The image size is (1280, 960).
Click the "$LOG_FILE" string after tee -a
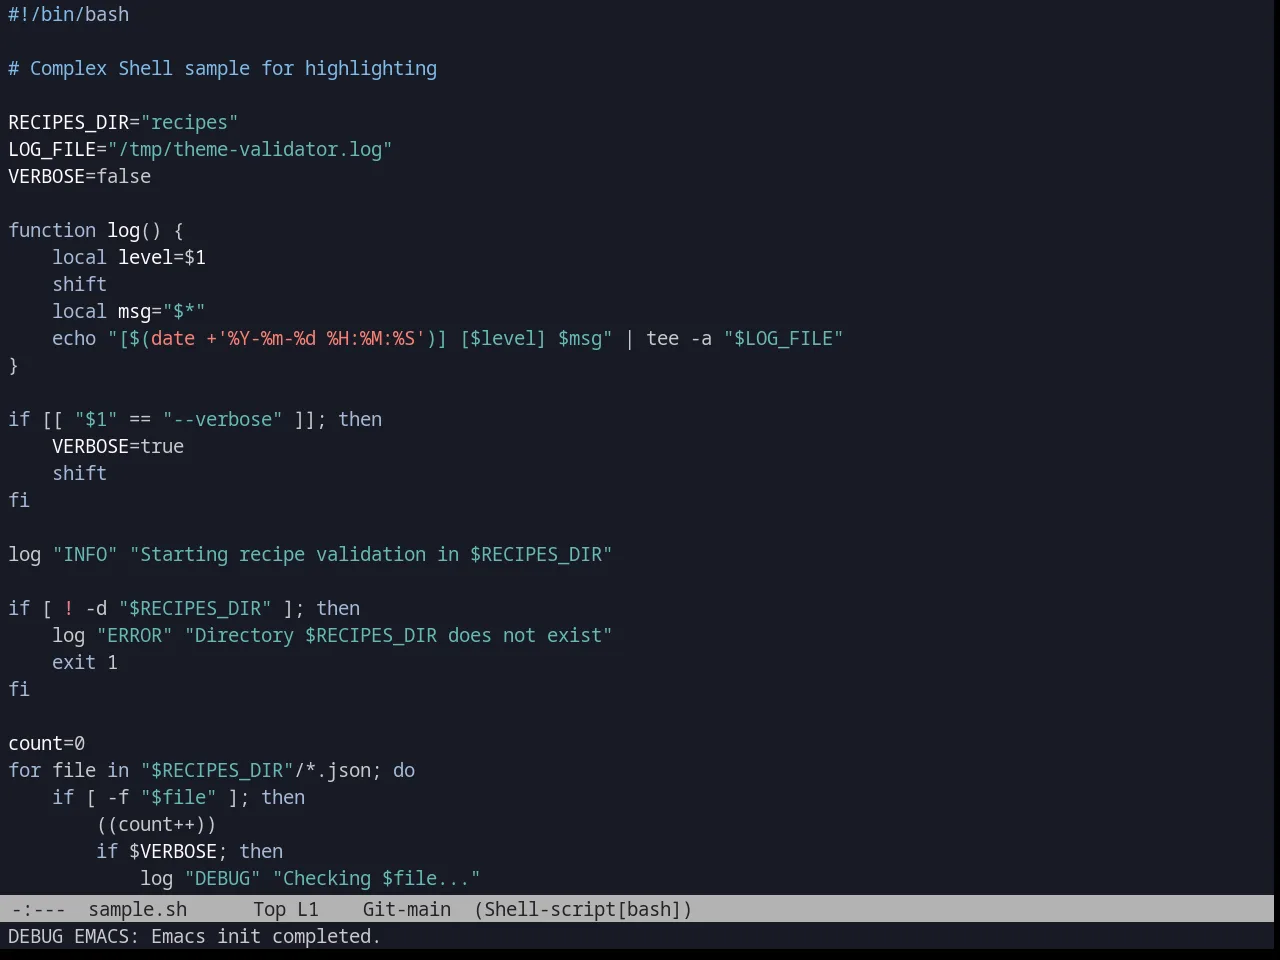point(784,338)
